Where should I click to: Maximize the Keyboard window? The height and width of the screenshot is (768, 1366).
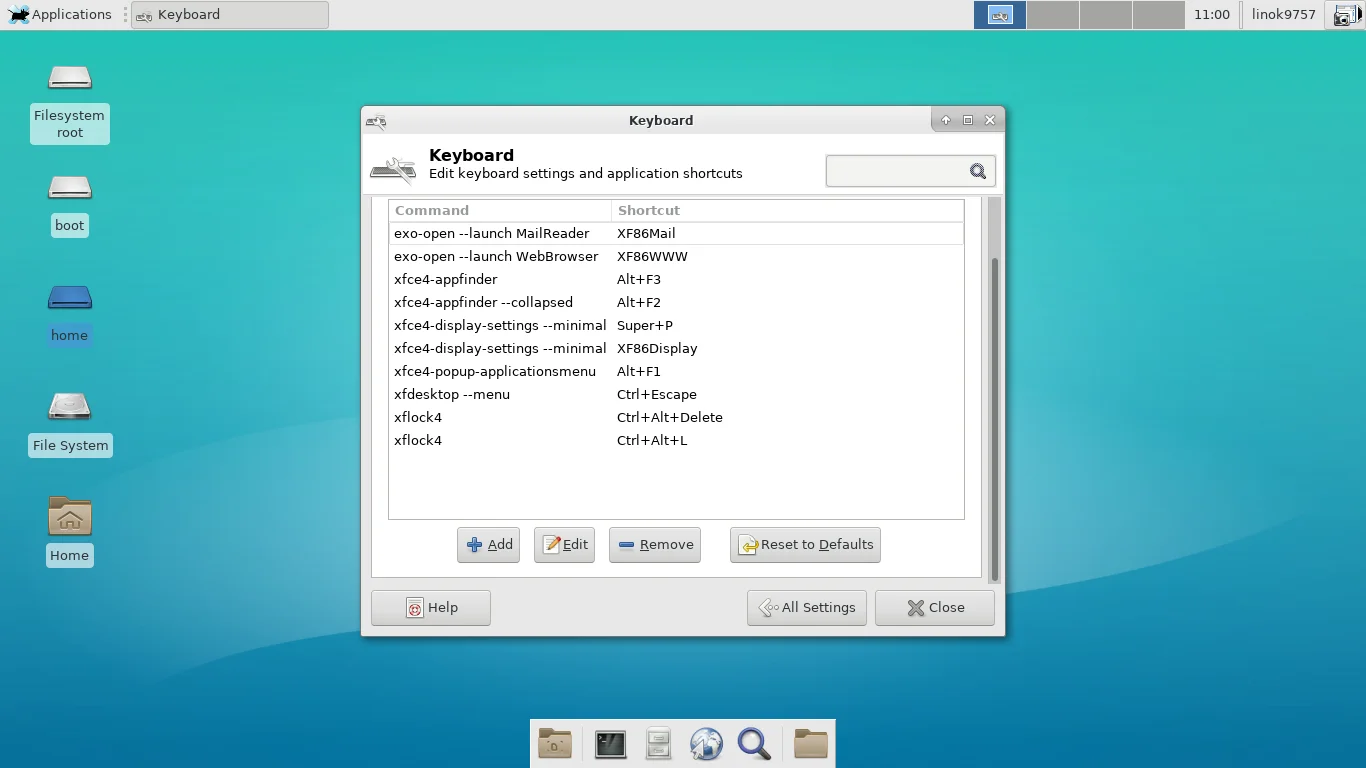[968, 120]
